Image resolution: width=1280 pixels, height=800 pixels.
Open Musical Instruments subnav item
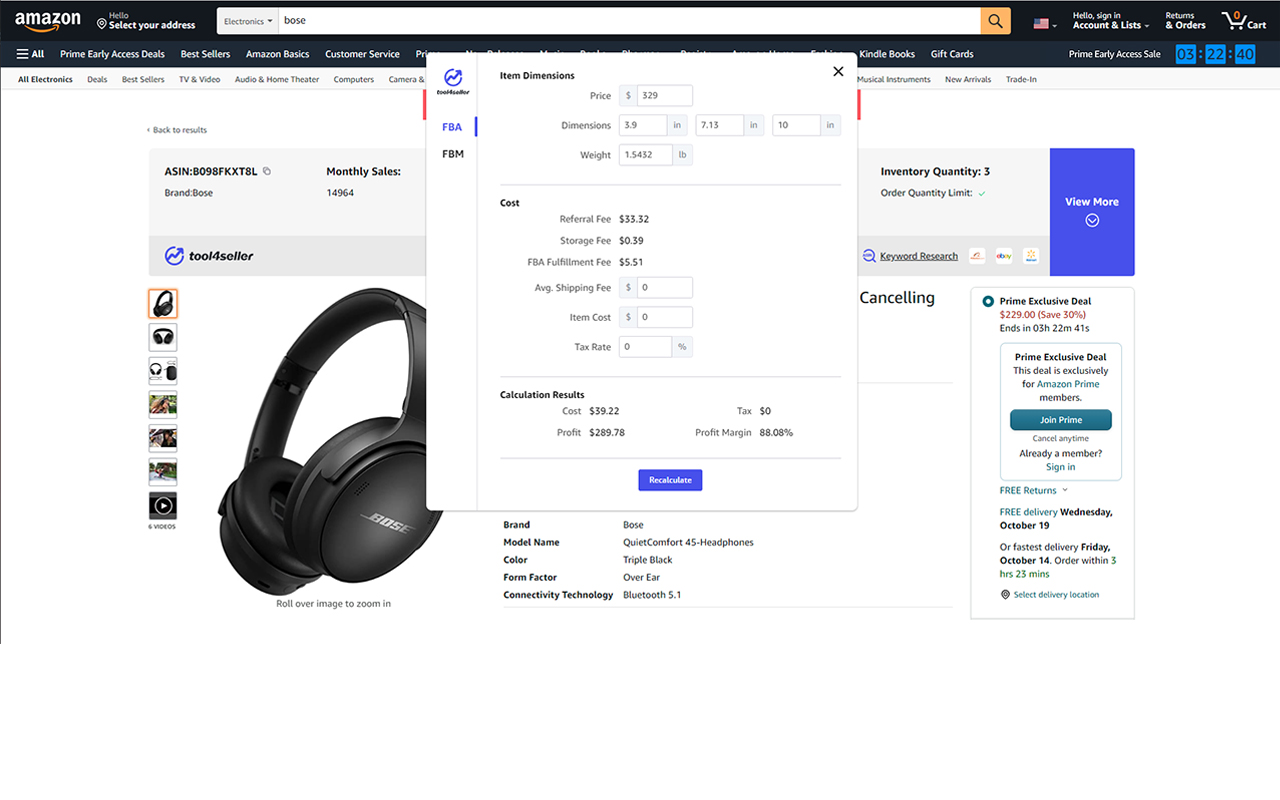coord(894,80)
